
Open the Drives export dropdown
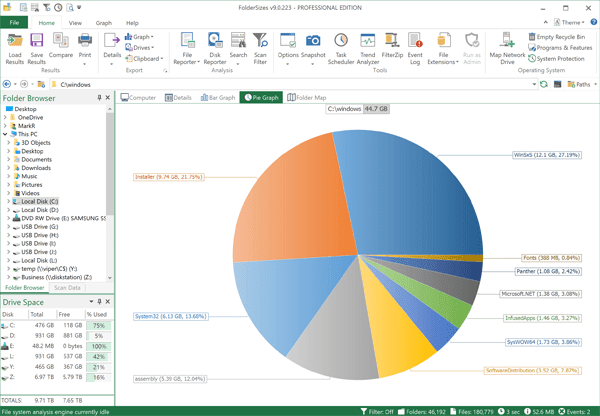[139, 47]
